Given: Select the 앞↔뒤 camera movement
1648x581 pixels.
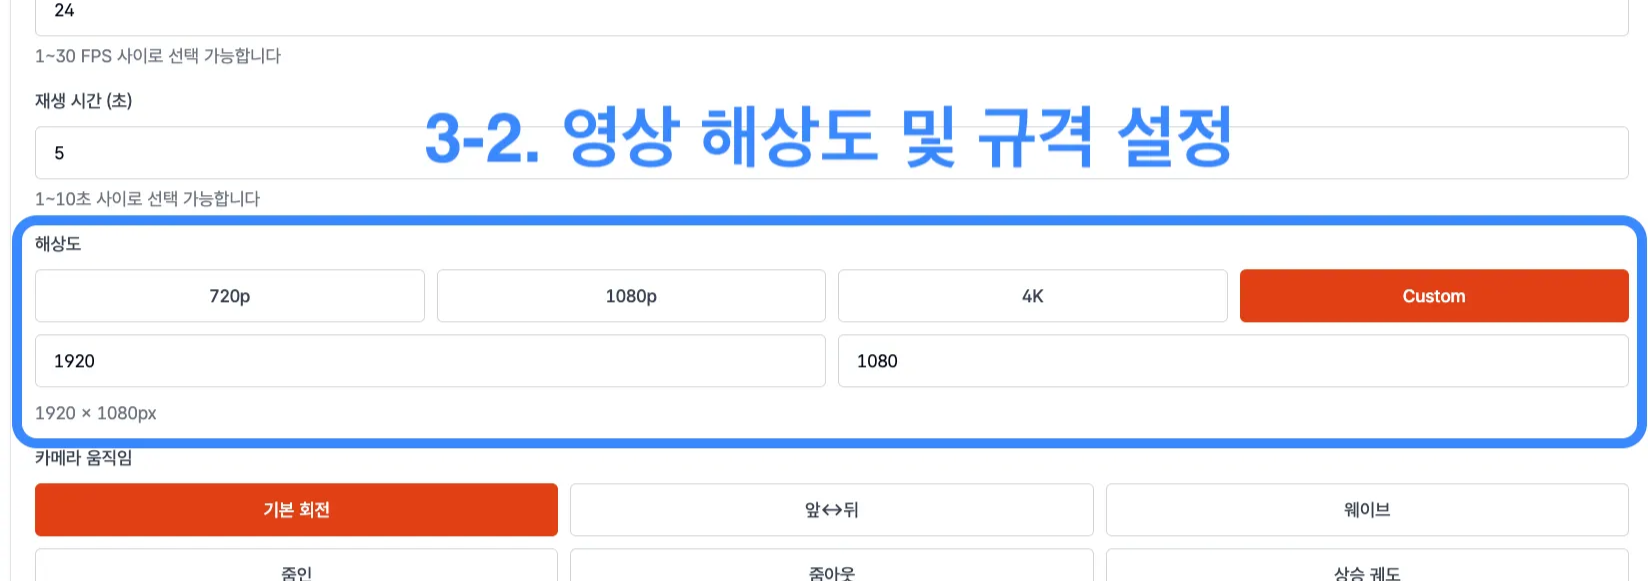Looking at the screenshot, I should pos(832,510).
